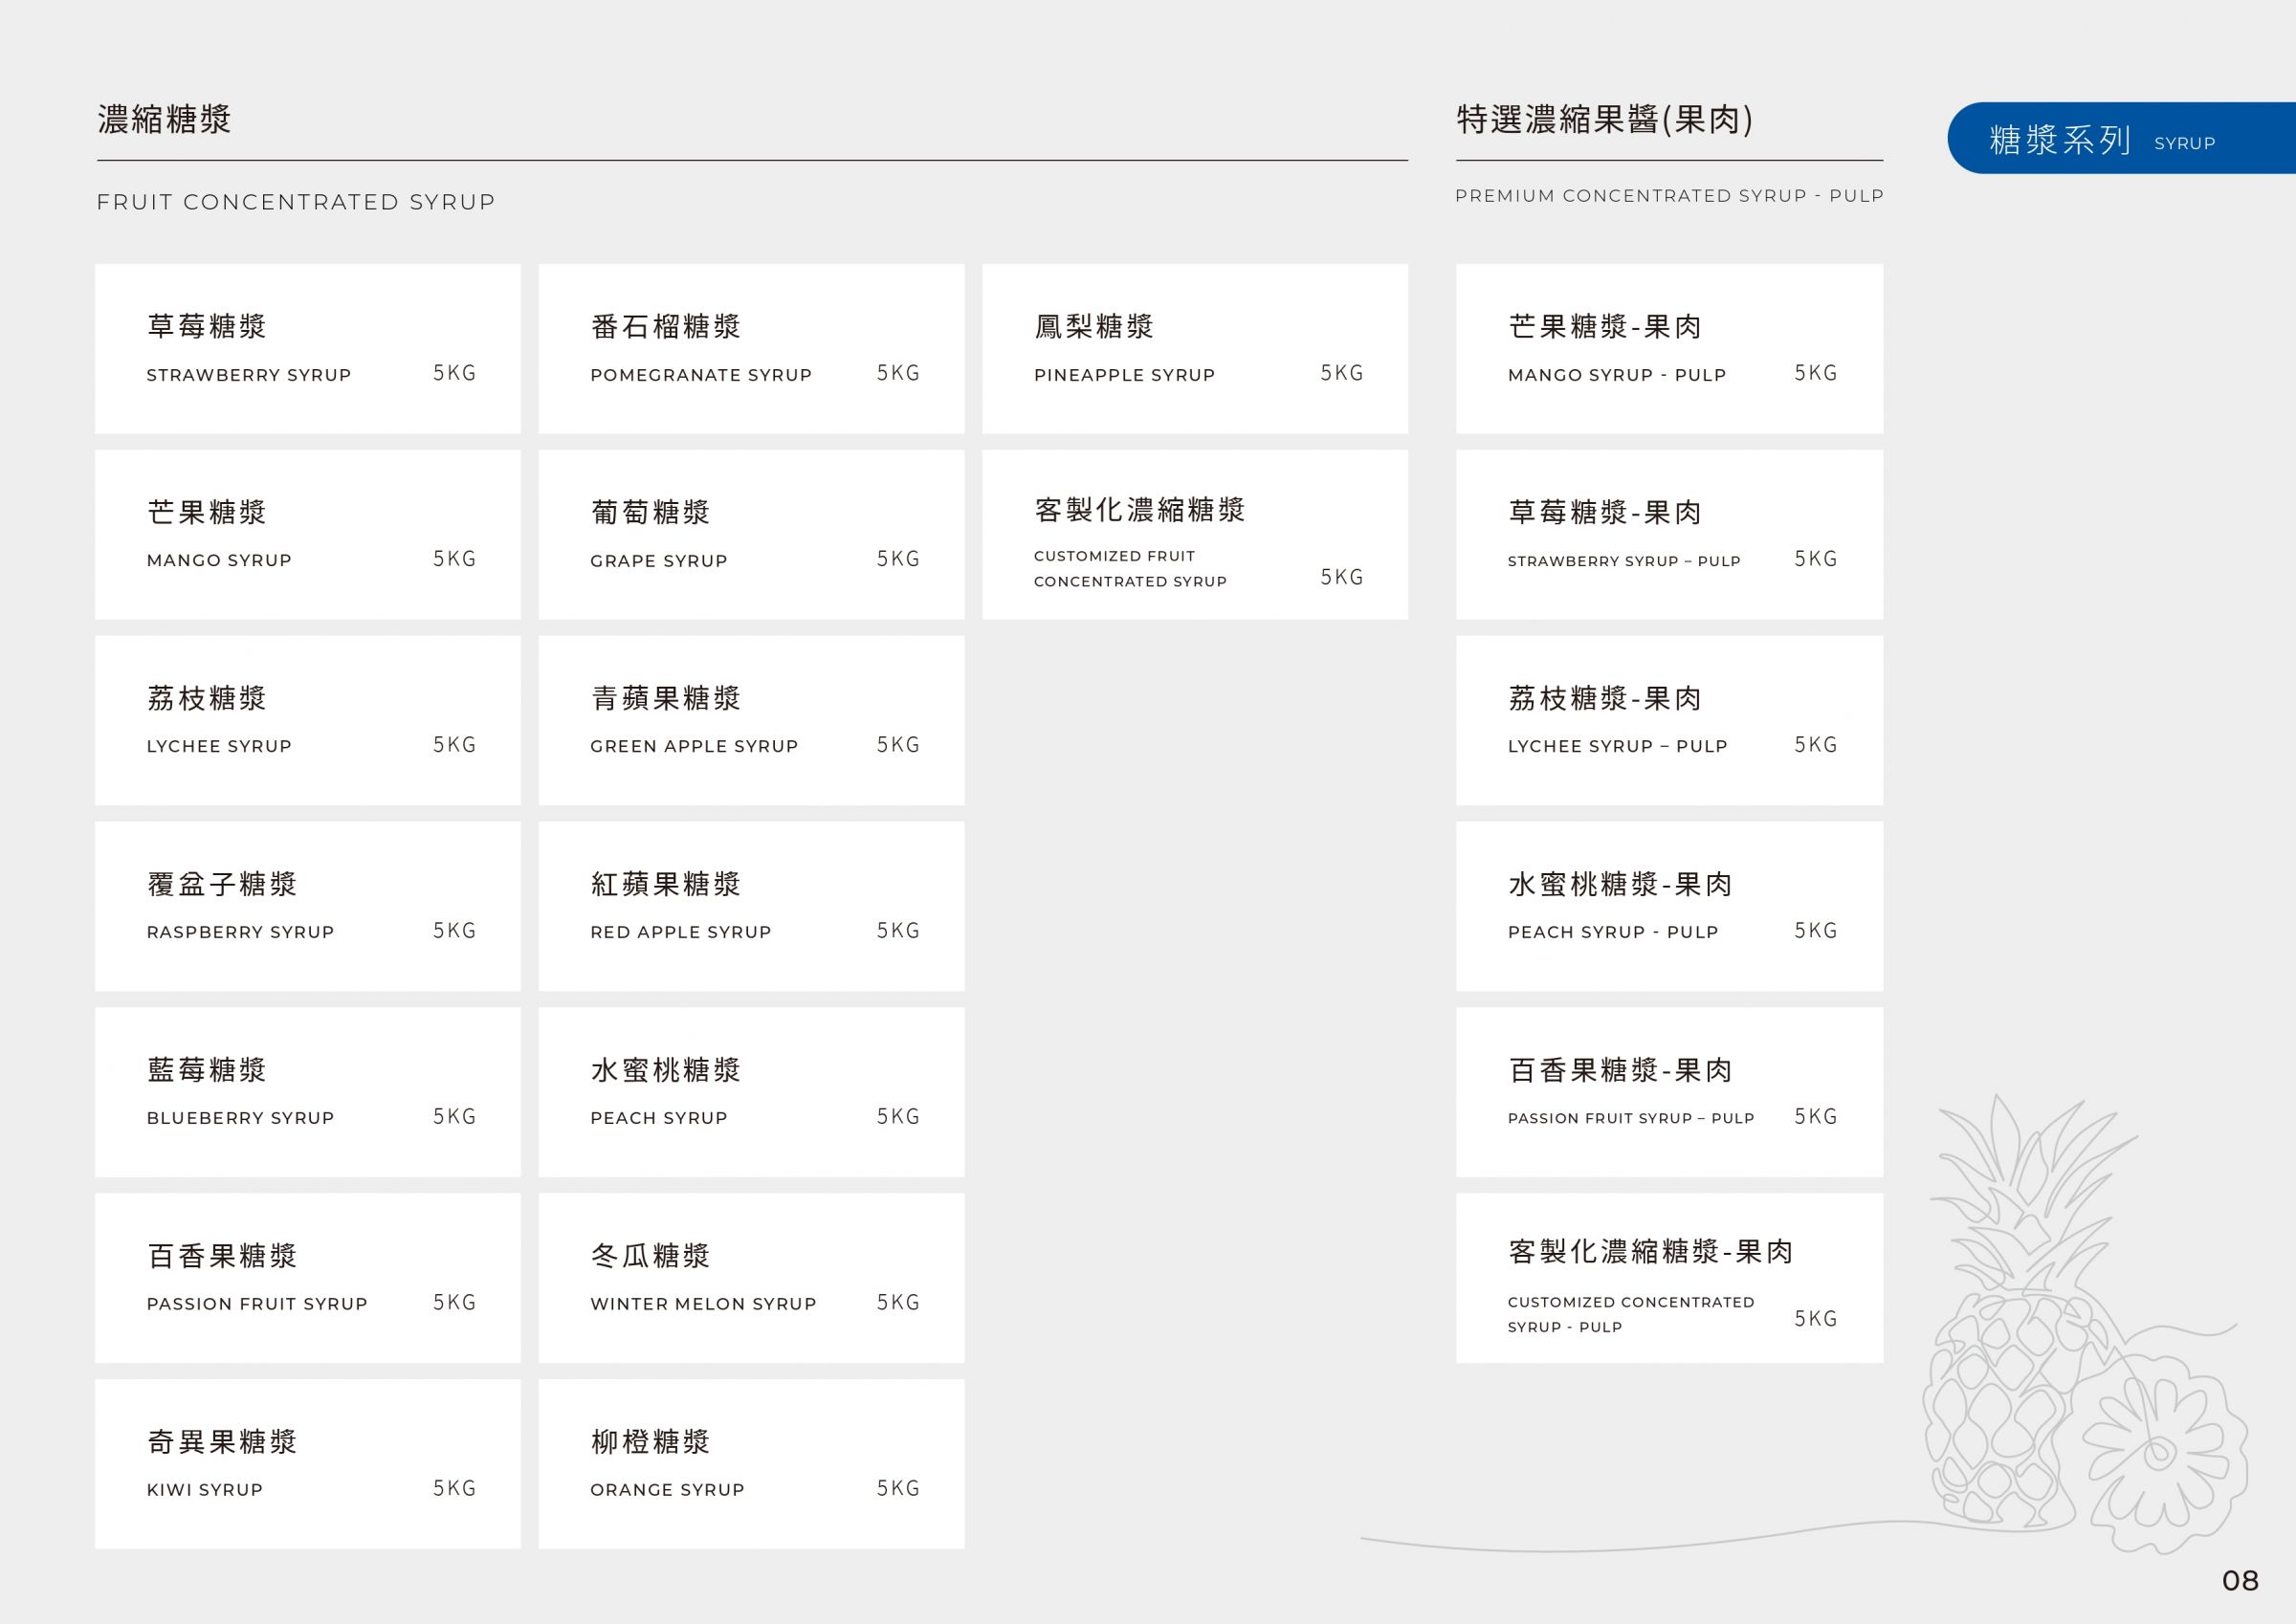The width and height of the screenshot is (2296, 1624).
Task: Click the Mango Syrup - Pulp card
Action: click(1669, 349)
